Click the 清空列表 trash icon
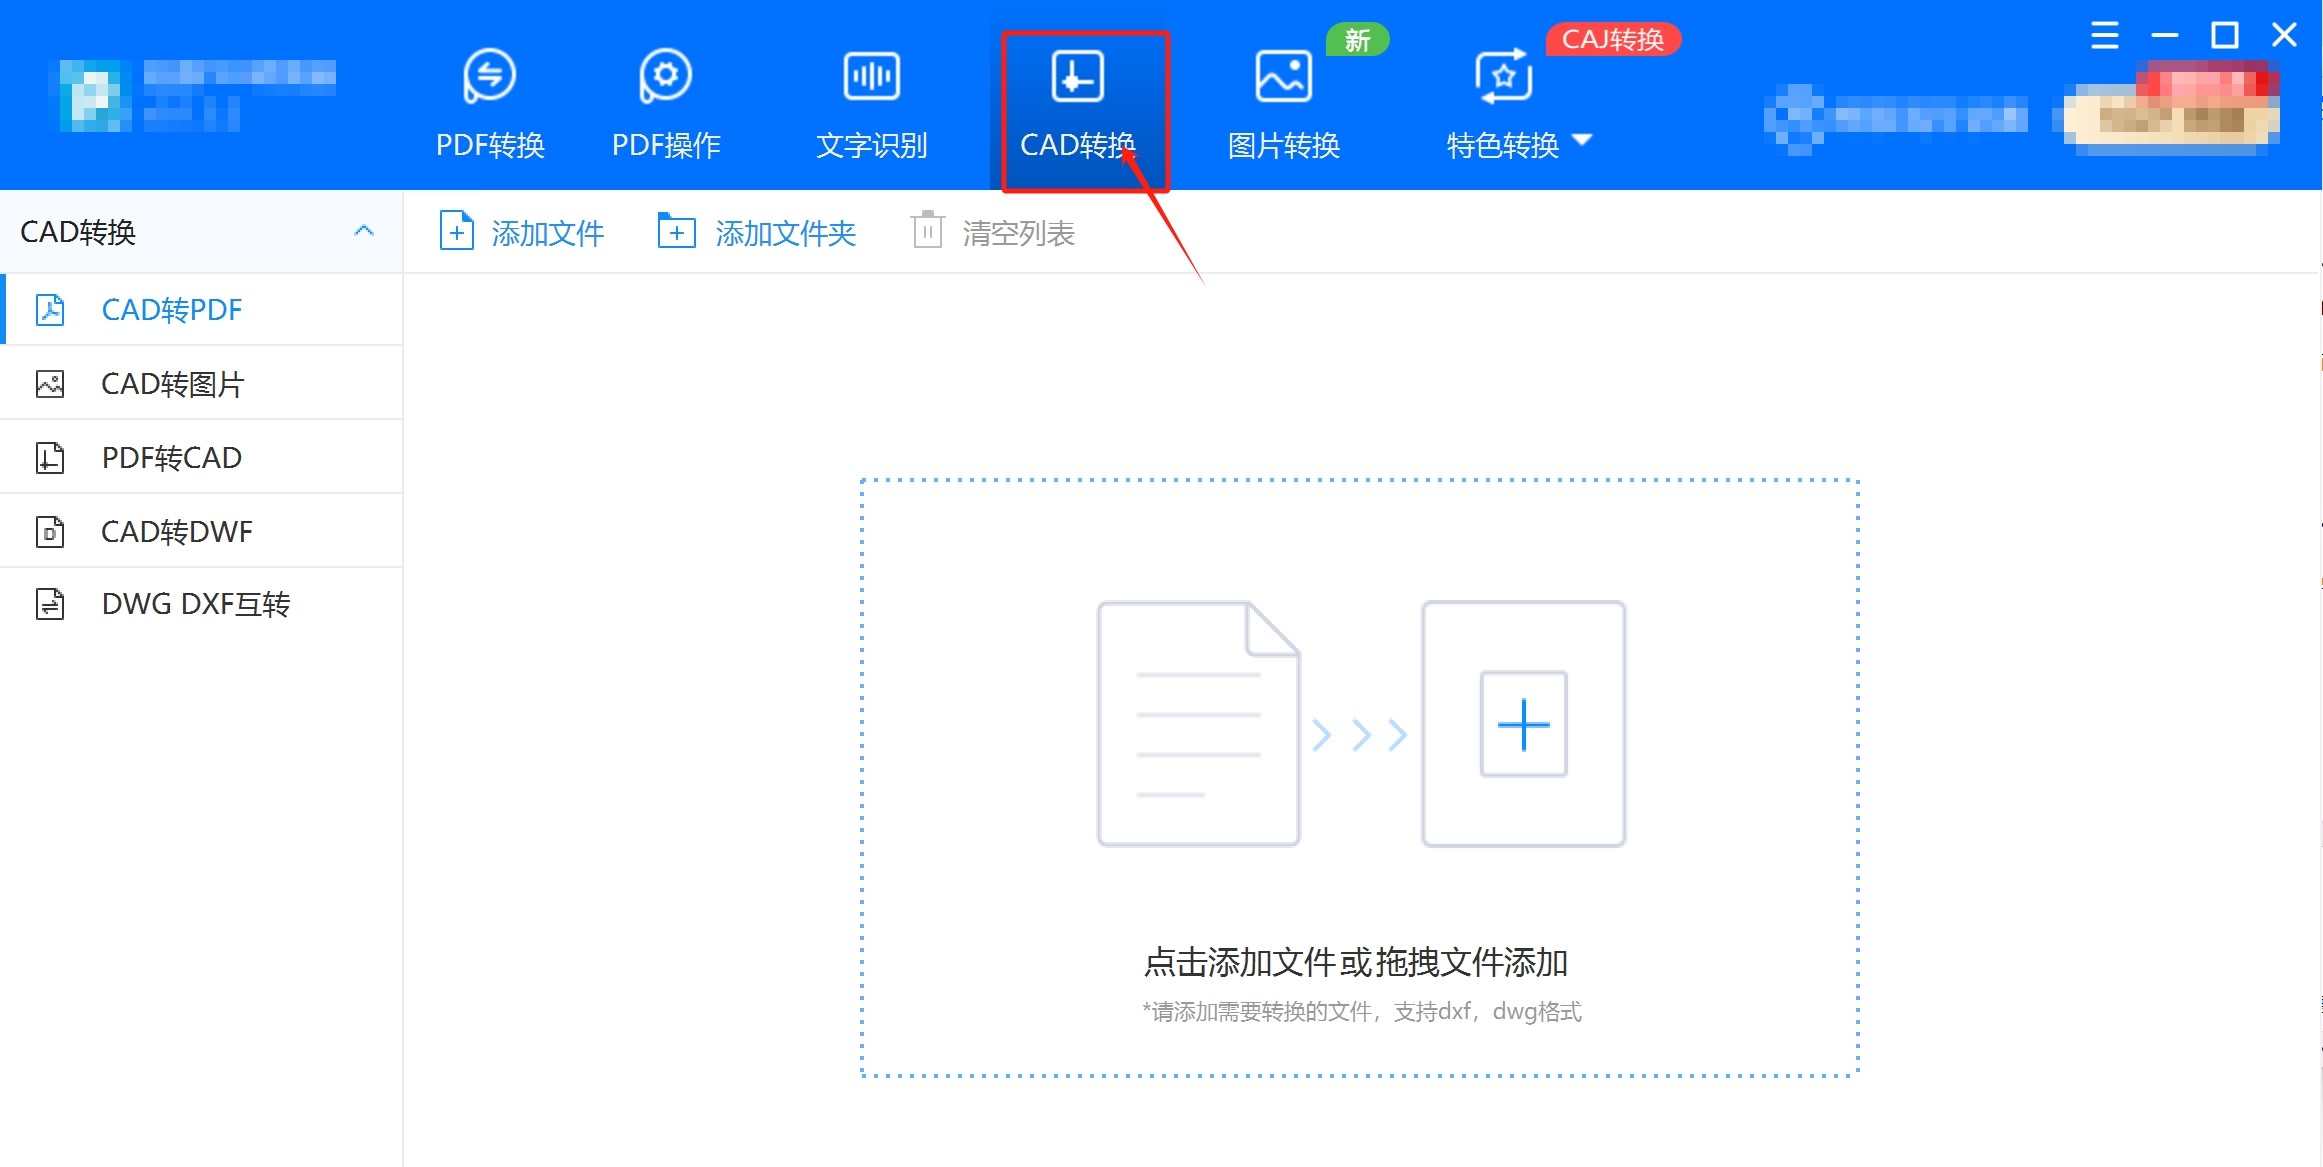Image resolution: width=2323 pixels, height=1167 pixels. [927, 232]
